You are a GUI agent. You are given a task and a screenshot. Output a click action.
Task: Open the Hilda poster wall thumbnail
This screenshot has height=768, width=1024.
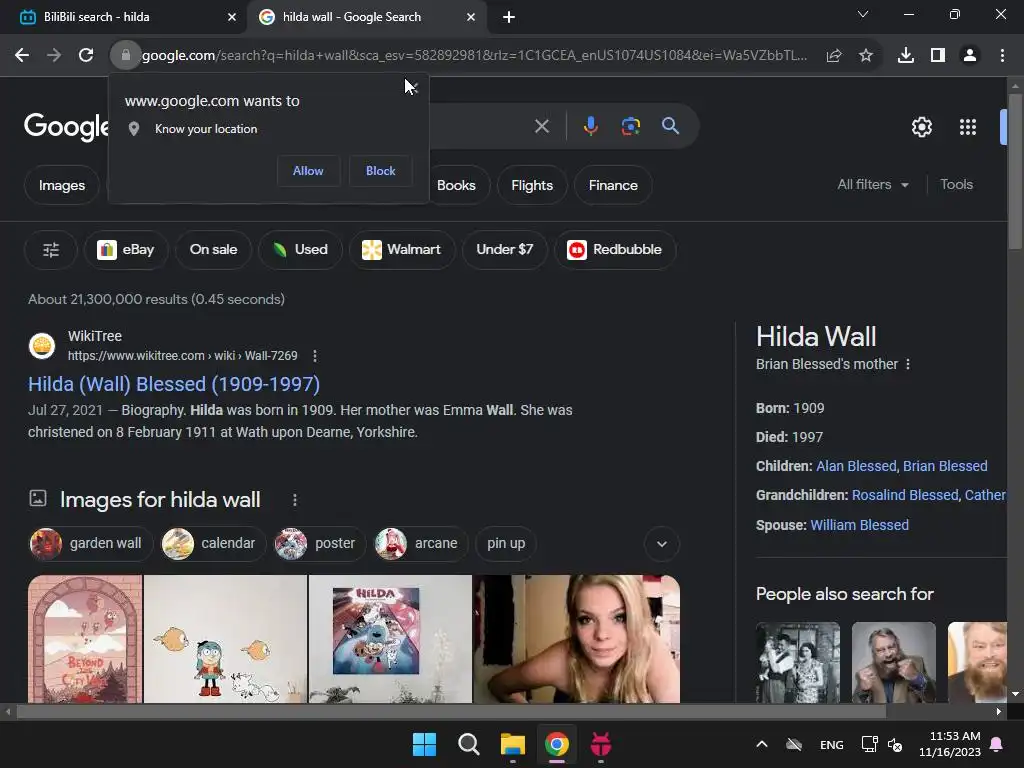click(x=390, y=639)
